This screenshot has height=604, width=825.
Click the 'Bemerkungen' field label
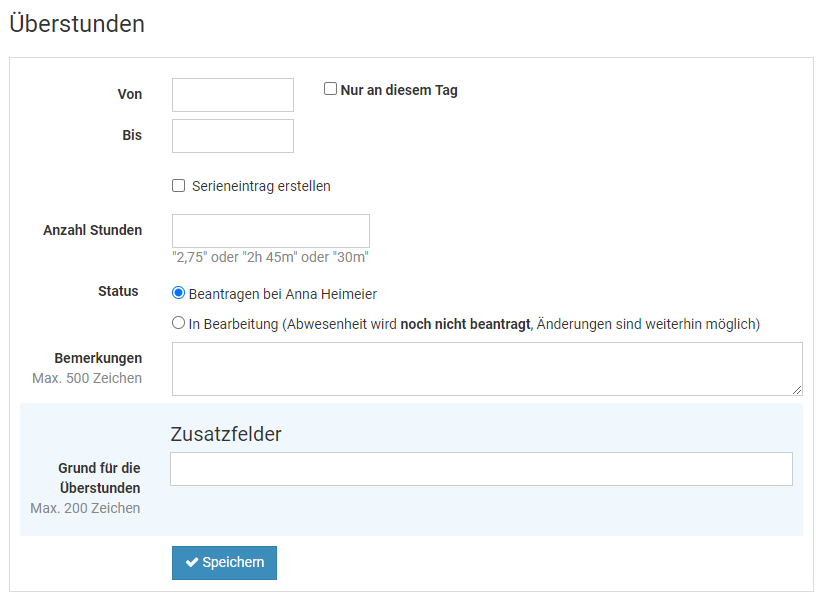(98, 358)
